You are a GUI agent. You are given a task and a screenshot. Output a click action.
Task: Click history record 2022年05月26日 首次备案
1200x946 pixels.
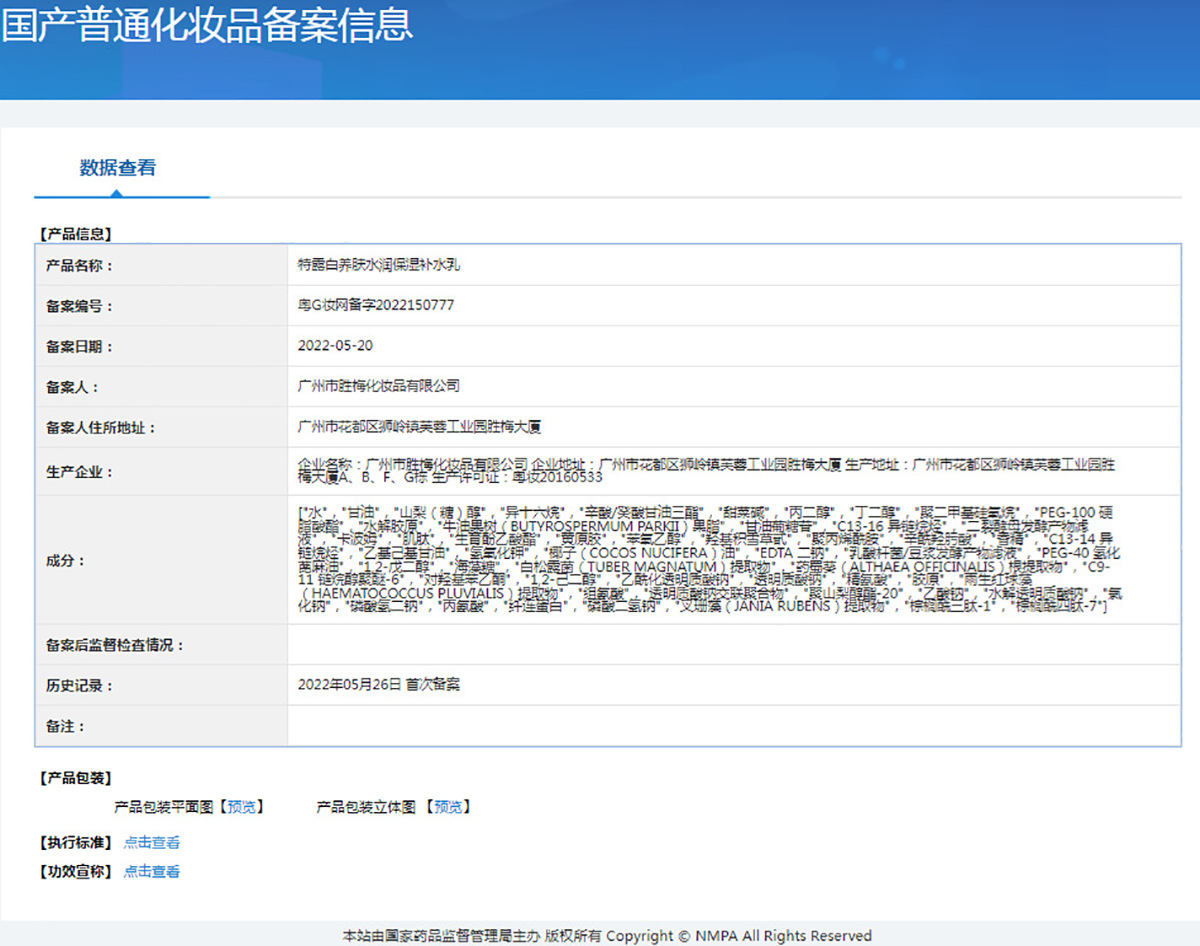(x=379, y=685)
